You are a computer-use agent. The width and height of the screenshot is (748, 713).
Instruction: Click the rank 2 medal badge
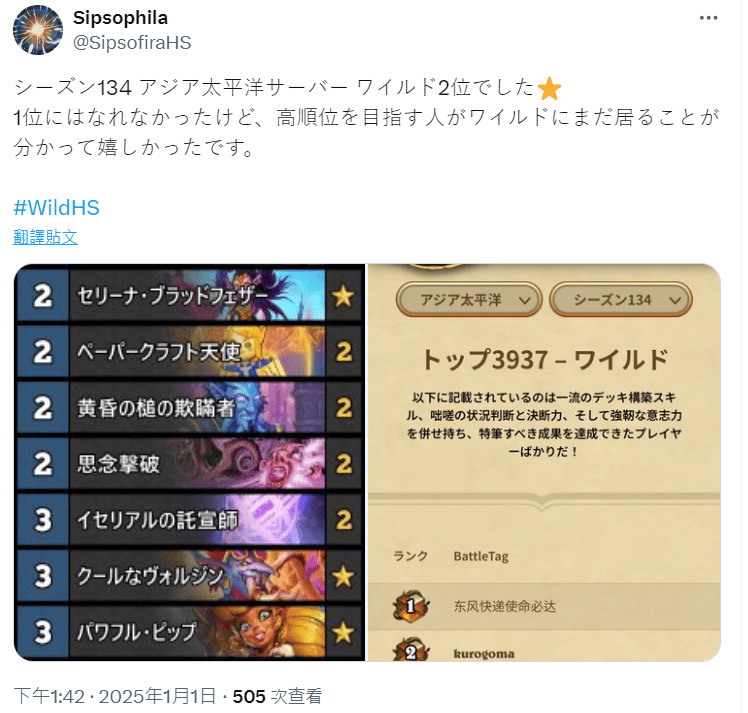[x=411, y=650]
